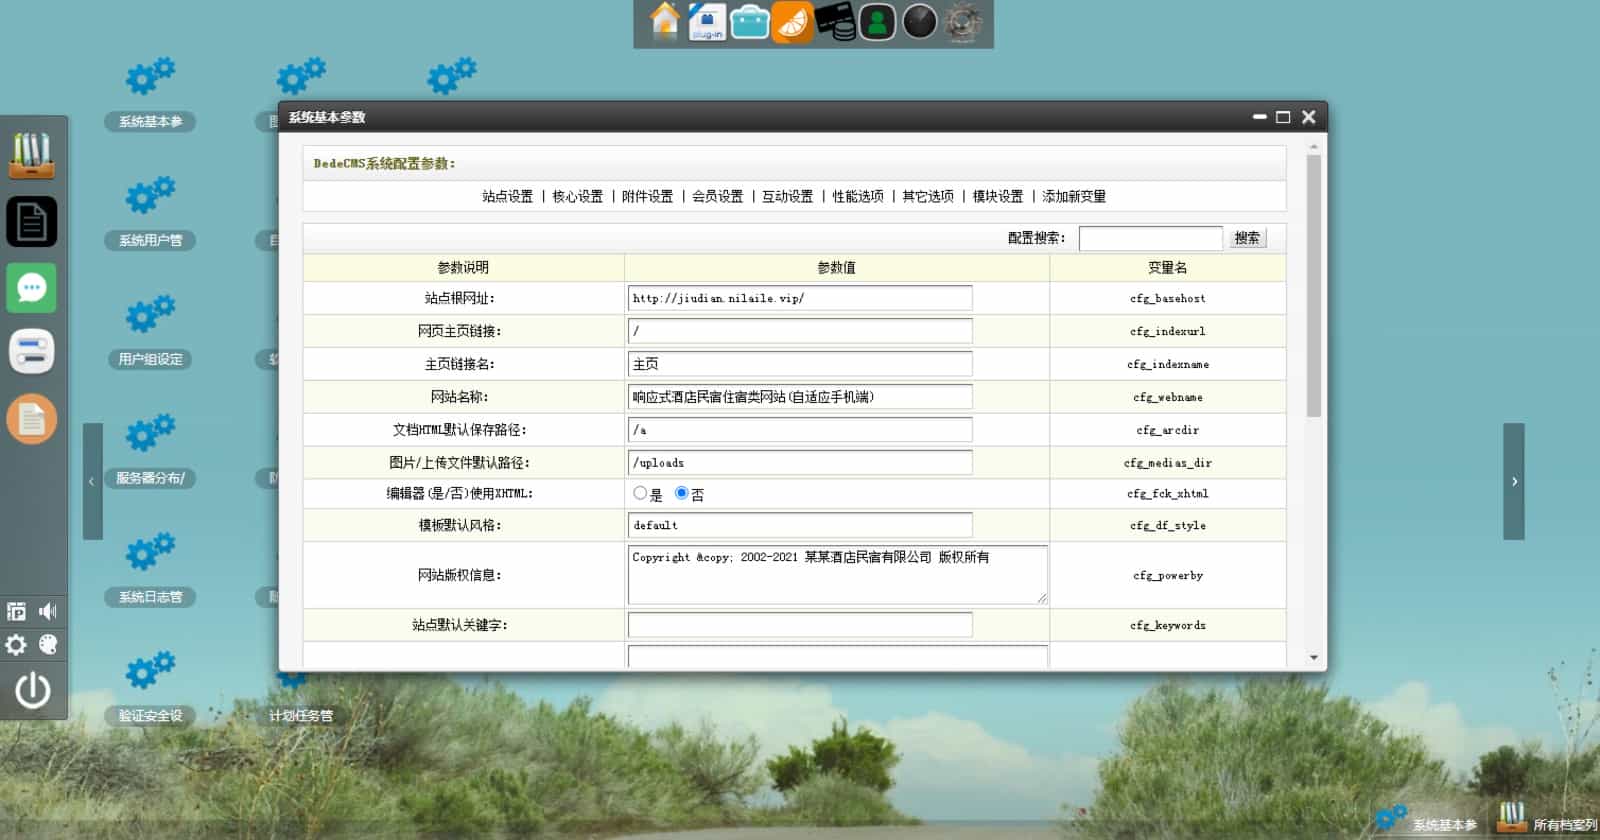This screenshot has width=1600, height=840.
Task: Open the green chat bubble icon
Action: 32,288
